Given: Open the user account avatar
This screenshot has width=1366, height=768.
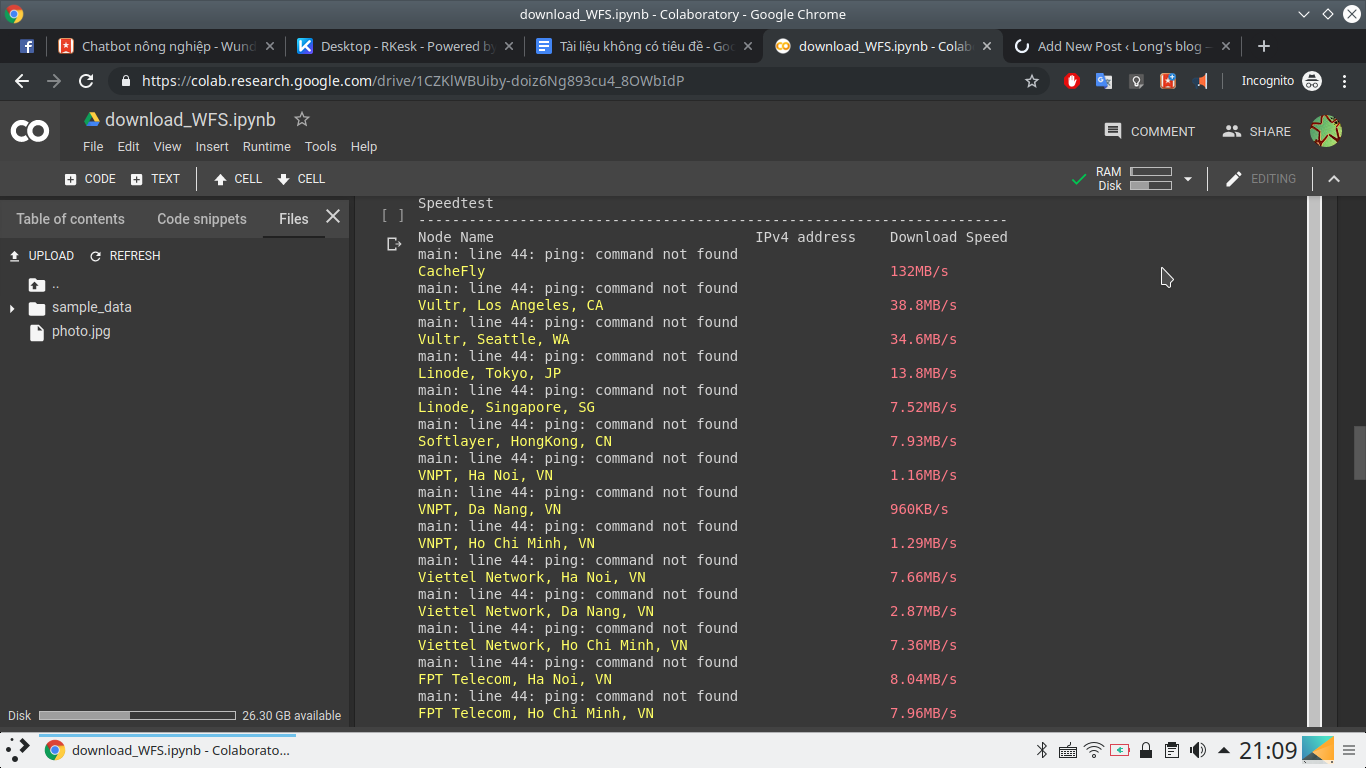Looking at the screenshot, I should (x=1326, y=131).
